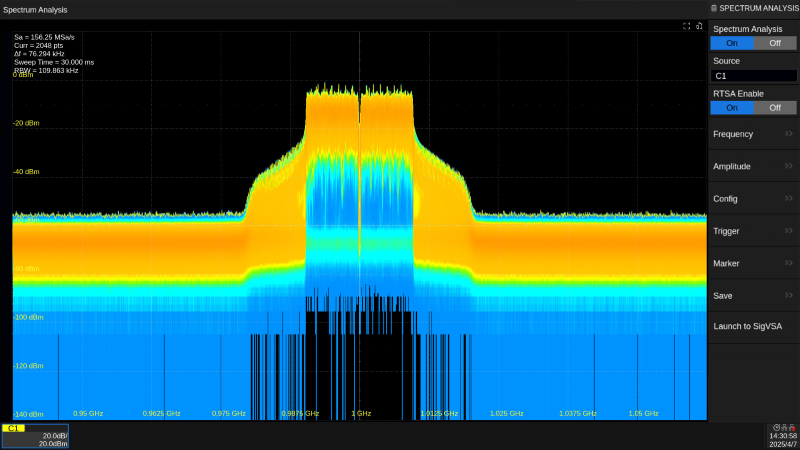Image resolution: width=800 pixels, height=450 pixels.
Task: Open the Source C1 dropdown
Action: (754, 76)
